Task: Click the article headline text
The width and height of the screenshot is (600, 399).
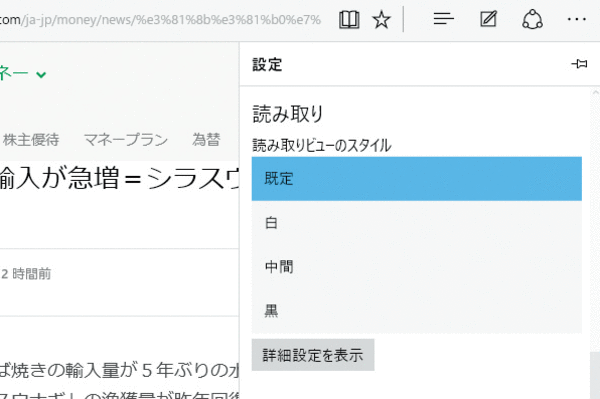Action: pos(119,178)
